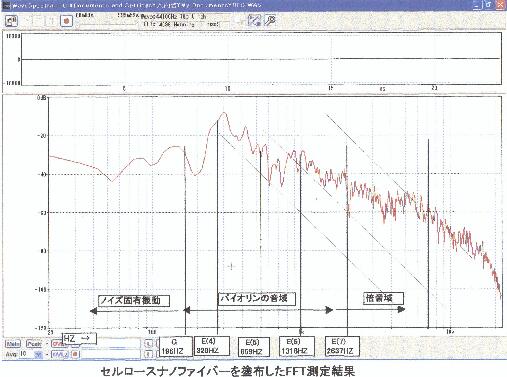Image resolution: width=507 pixels, height=377 pixels.
Task: Click the spectrum graph near the highest peak
Action: pyautogui.click(x=224, y=114)
